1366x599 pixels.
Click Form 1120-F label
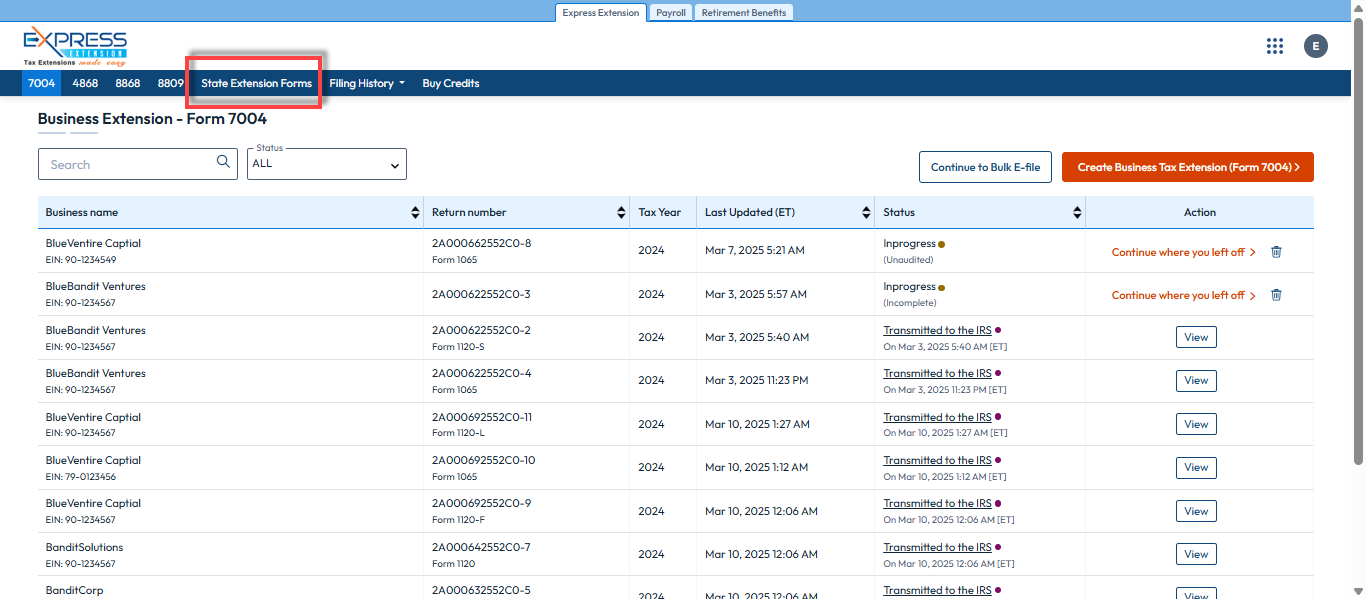tap(458, 520)
